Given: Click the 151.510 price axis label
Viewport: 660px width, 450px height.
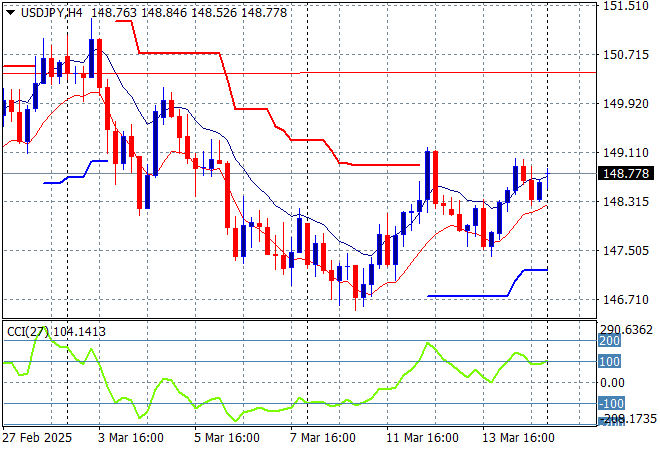Looking at the screenshot, I should tap(627, 6).
